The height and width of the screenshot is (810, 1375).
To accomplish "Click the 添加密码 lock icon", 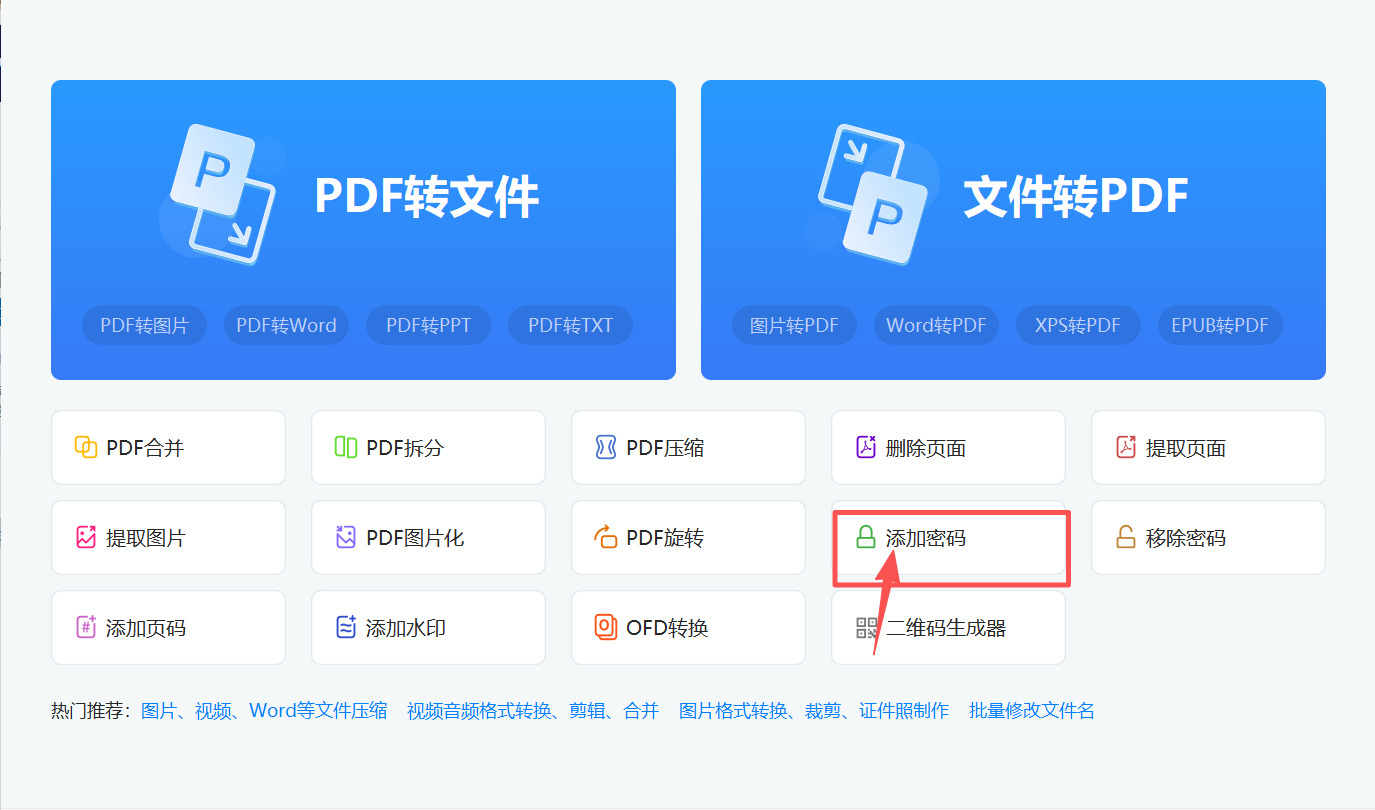I will pyautogui.click(x=867, y=537).
